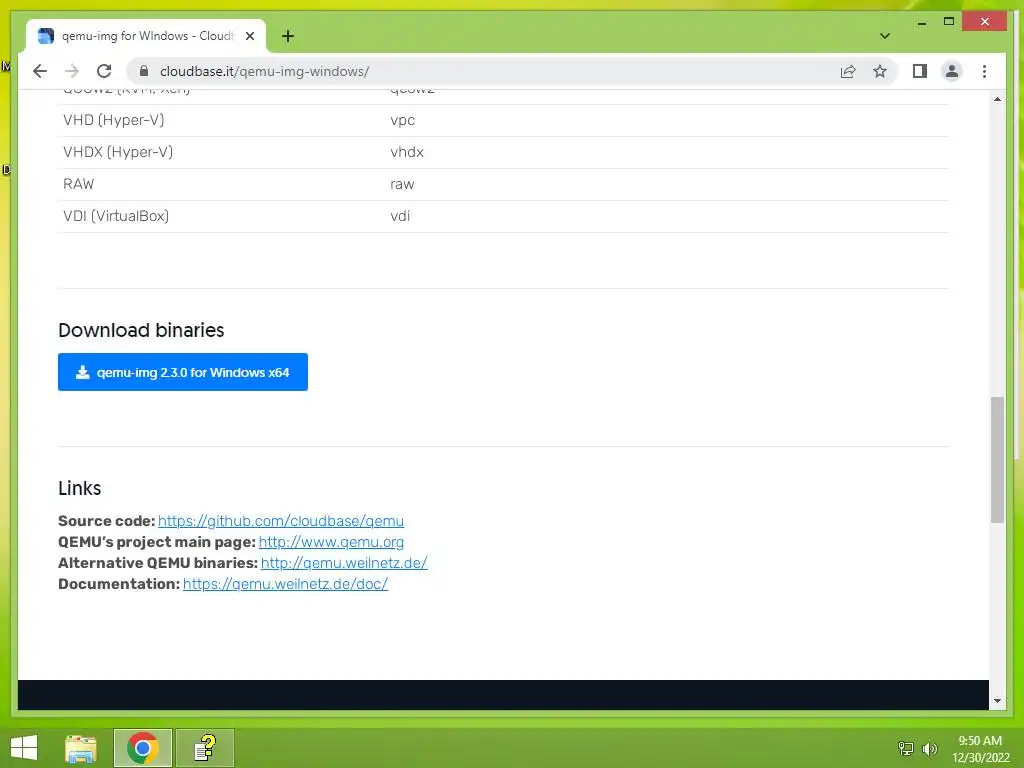Open the help question-mark taskbar app
The image size is (1024, 768).
205,748
